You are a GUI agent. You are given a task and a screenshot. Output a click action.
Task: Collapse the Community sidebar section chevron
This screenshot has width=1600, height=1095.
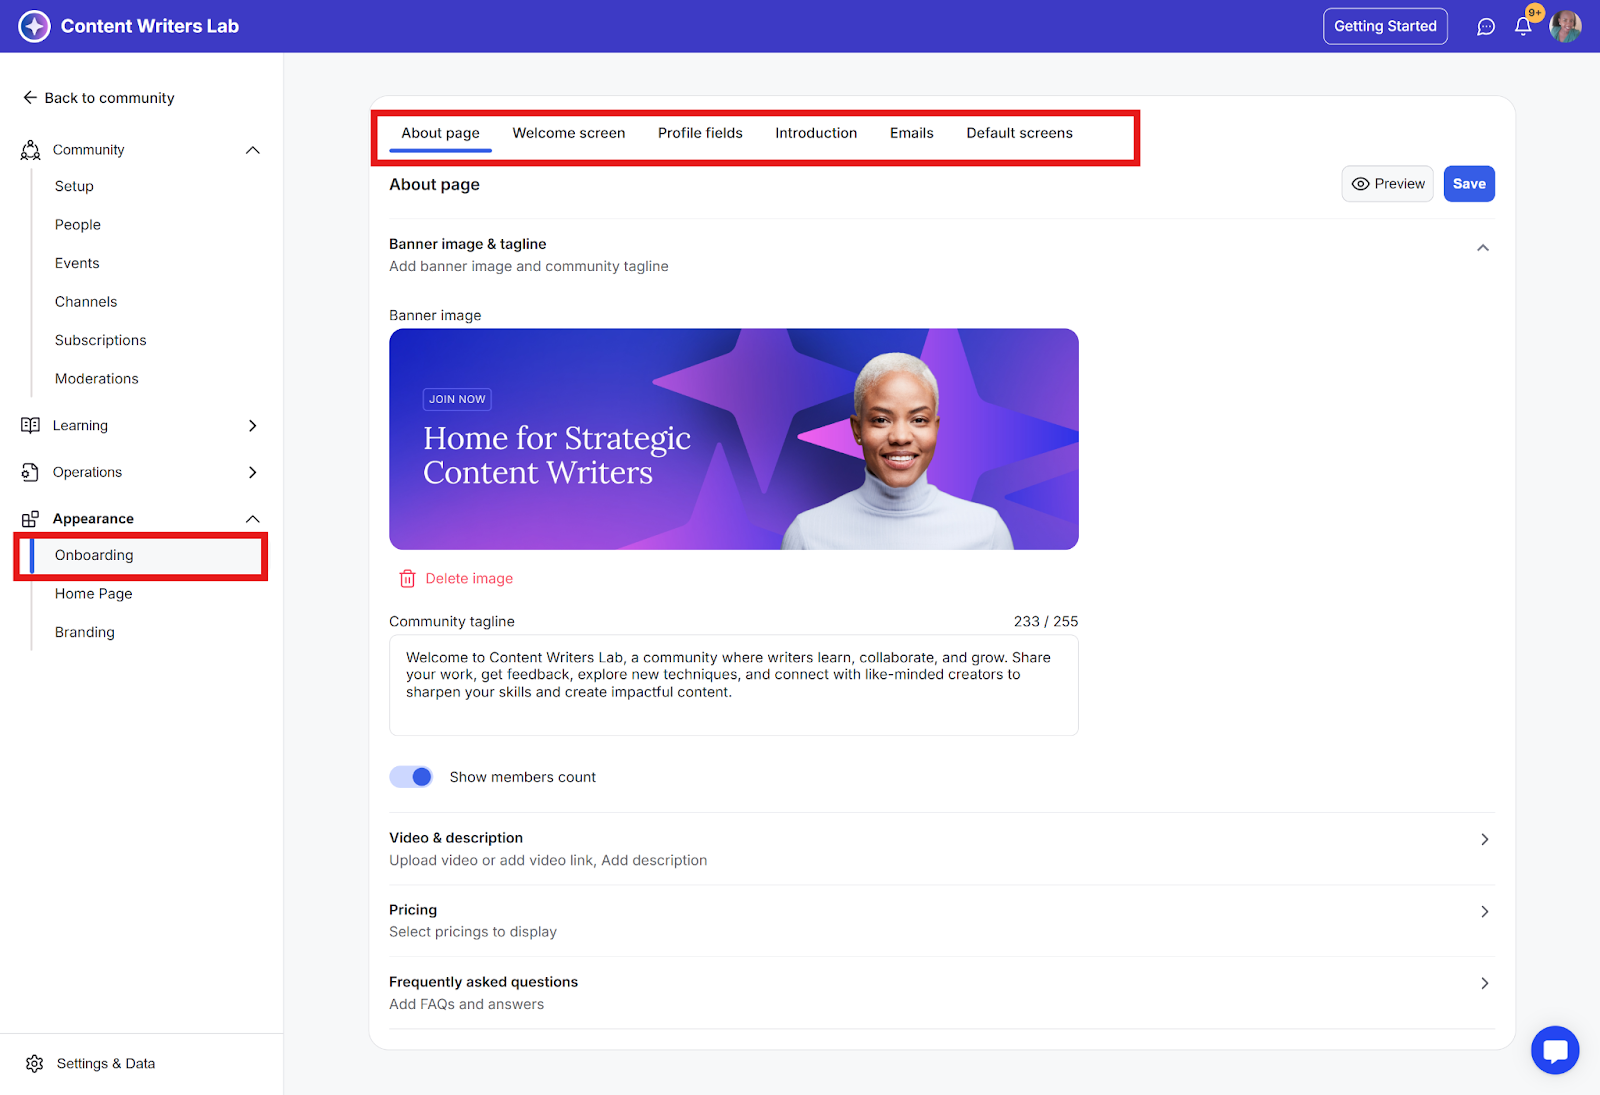pyautogui.click(x=253, y=150)
